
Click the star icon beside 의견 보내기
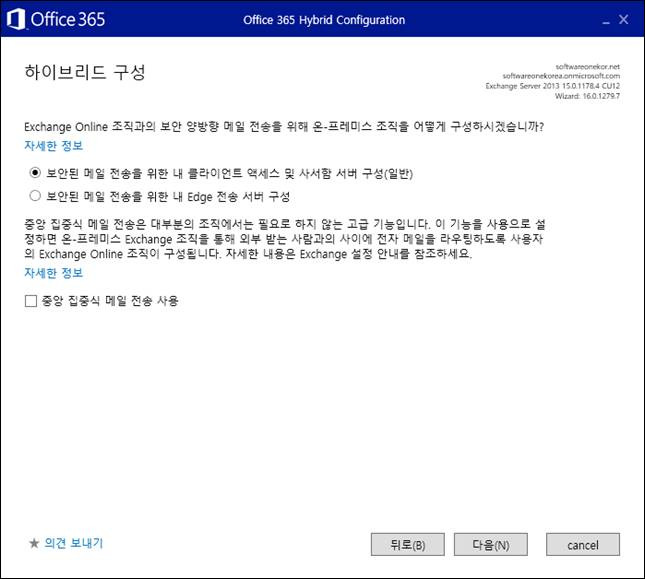coord(34,543)
